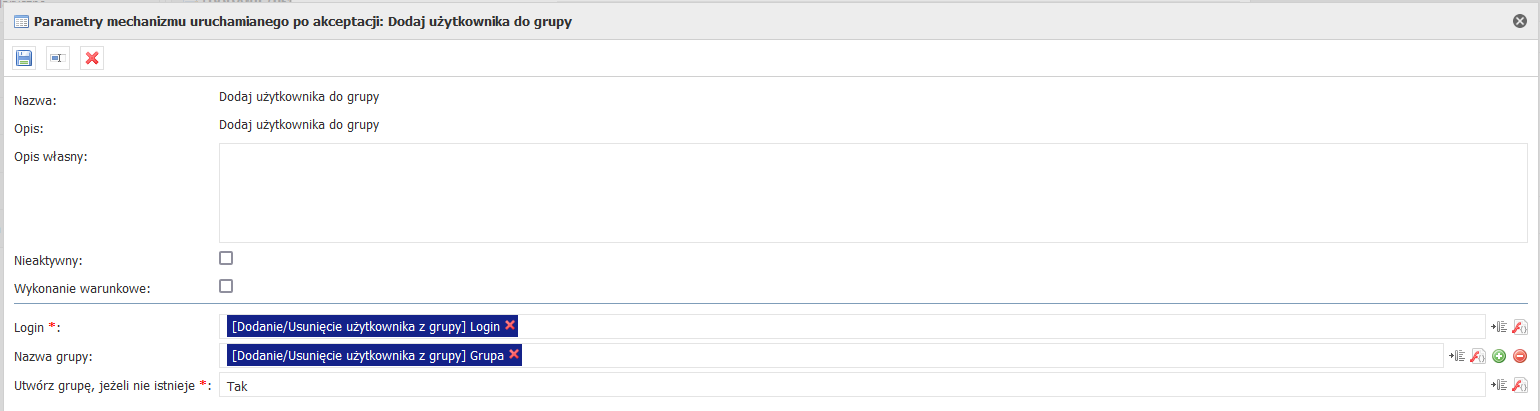Image resolution: width=1540 pixels, height=411 pixels.
Task: Open function script icon for Nazwa grupy row
Action: pos(1477,356)
